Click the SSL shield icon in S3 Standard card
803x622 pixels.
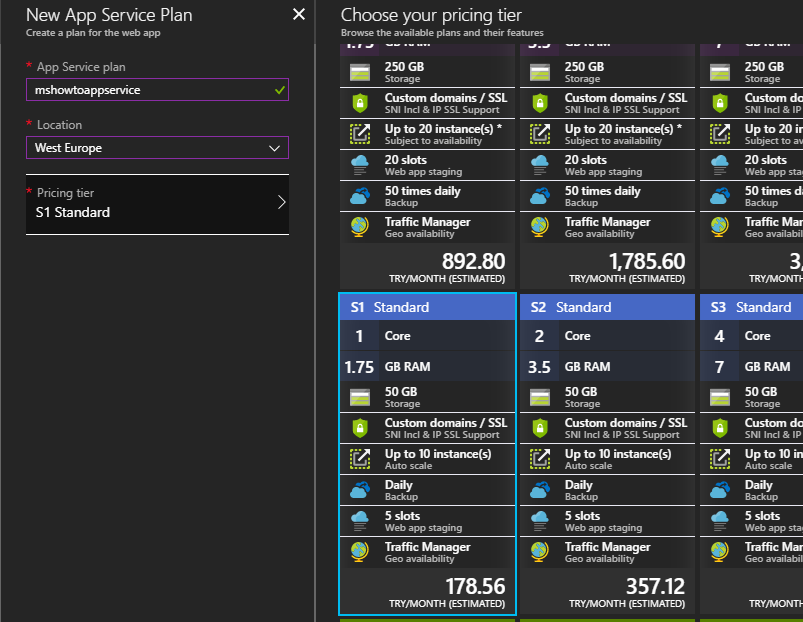point(720,428)
